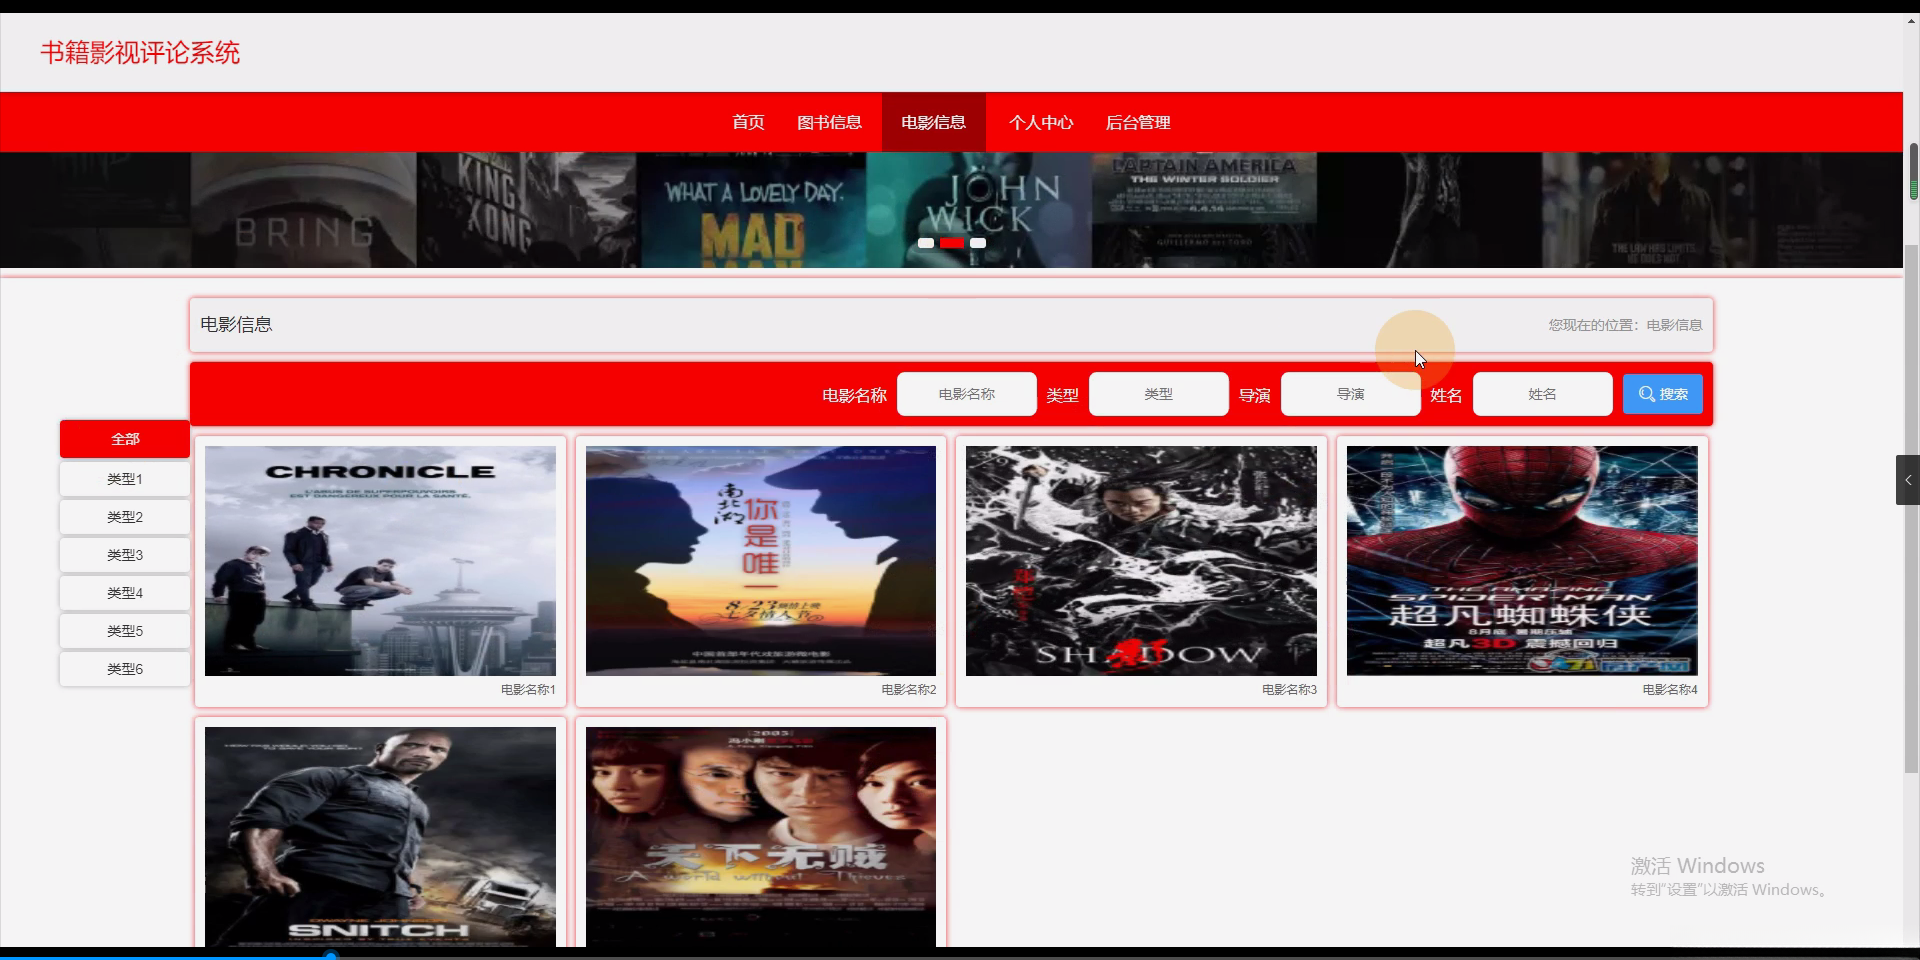Click the 电影名称2 caption
This screenshot has height=960, width=1920.
pyautogui.click(x=909, y=690)
